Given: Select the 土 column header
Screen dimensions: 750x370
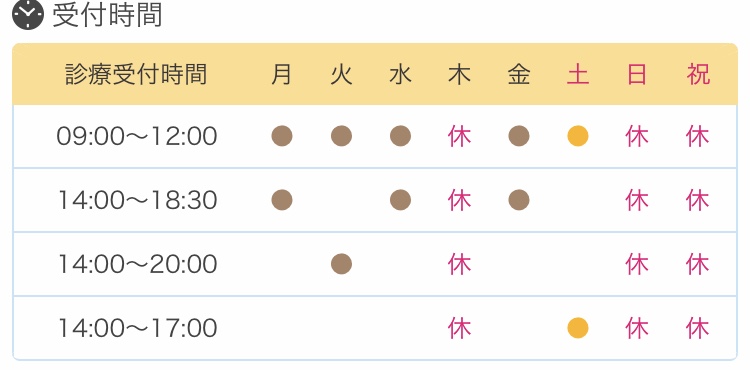Looking at the screenshot, I should (578, 75).
